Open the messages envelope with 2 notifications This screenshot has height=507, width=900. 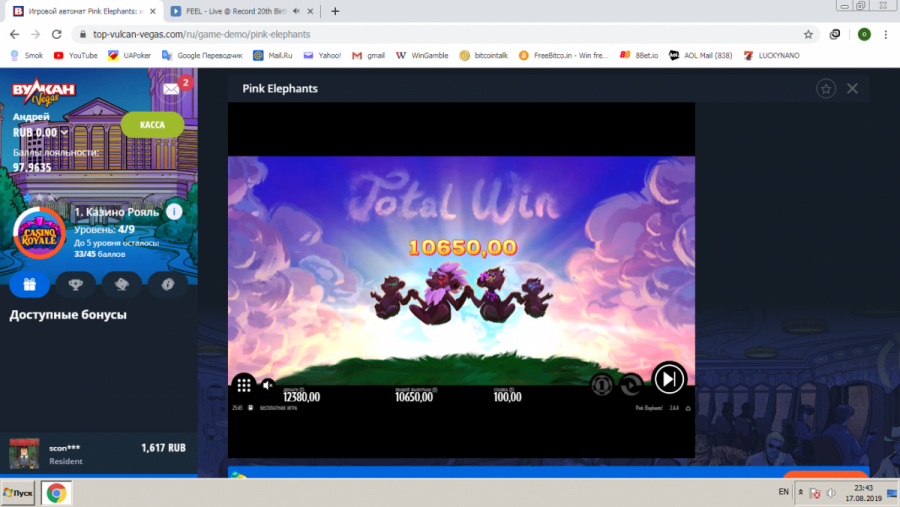pos(171,89)
